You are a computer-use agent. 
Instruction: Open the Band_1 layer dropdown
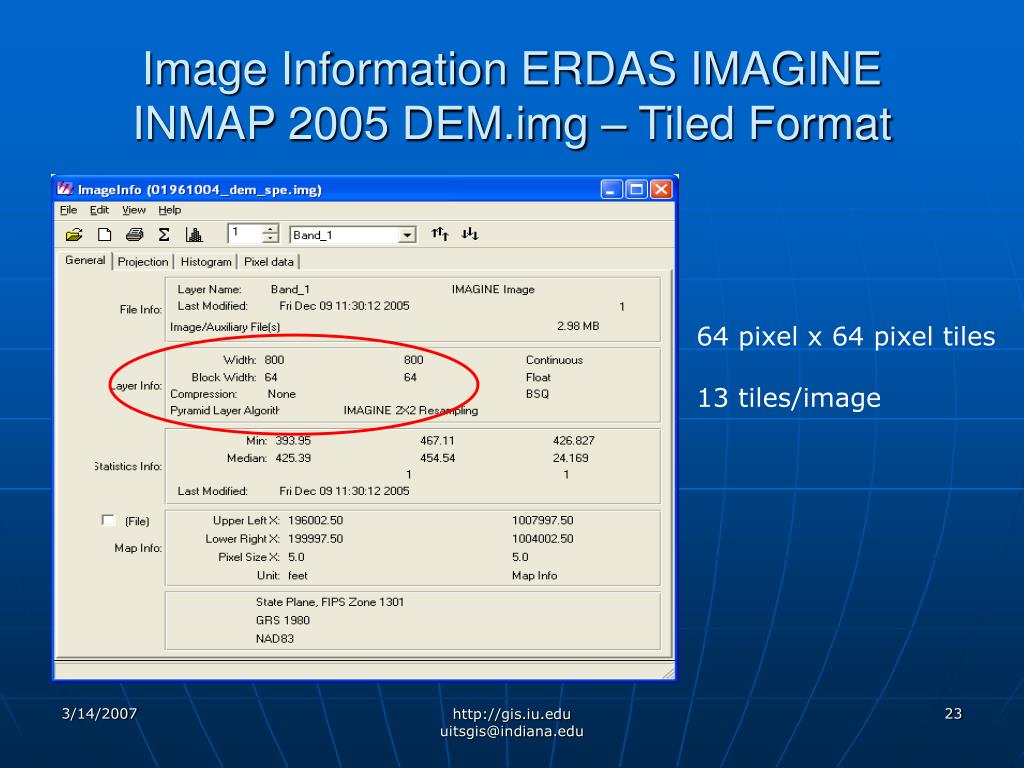pos(408,235)
